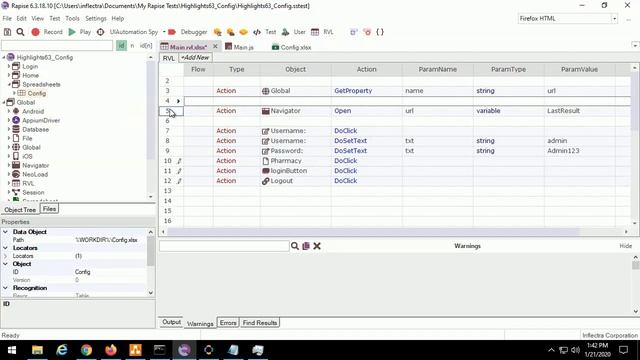Expand the Login tree node
The height and width of the screenshot is (360, 640).
(9, 66)
